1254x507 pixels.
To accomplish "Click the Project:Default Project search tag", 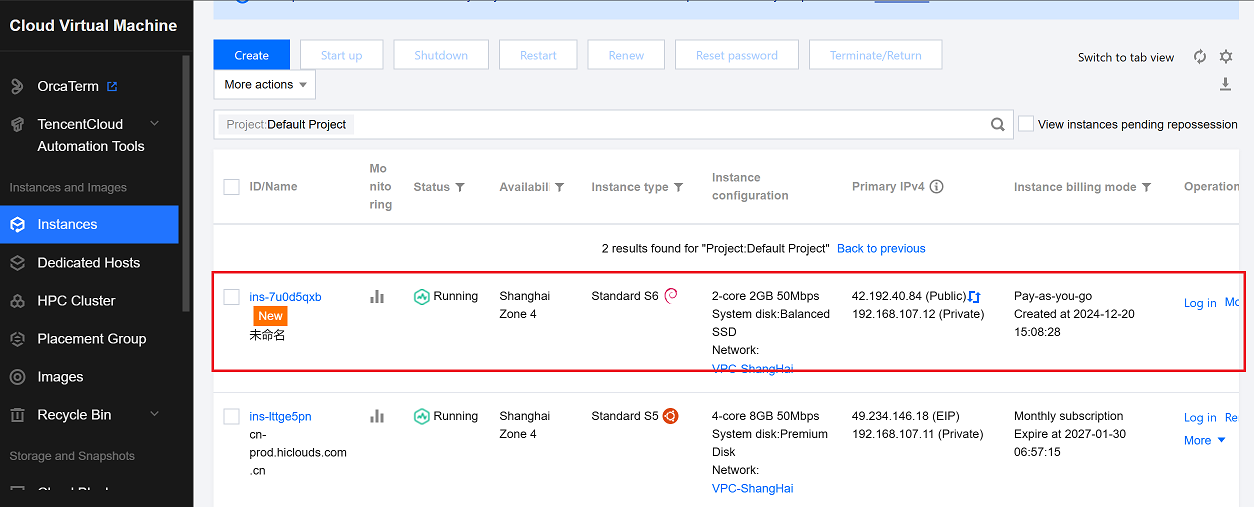I will (x=286, y=125).
